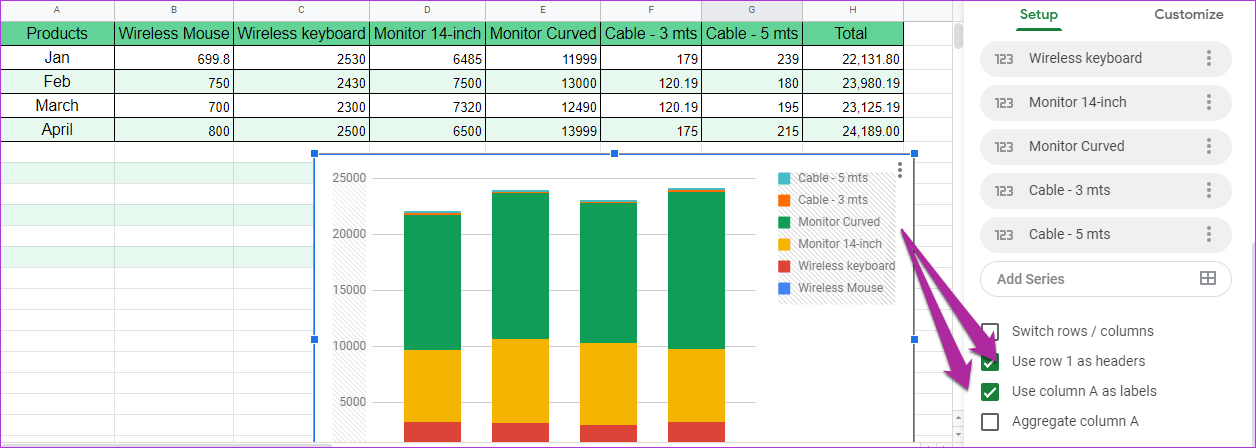Uncheck Use row 1 as headers
The height and width of the screenshot is (448, 1256).
(x=990, y=362)
